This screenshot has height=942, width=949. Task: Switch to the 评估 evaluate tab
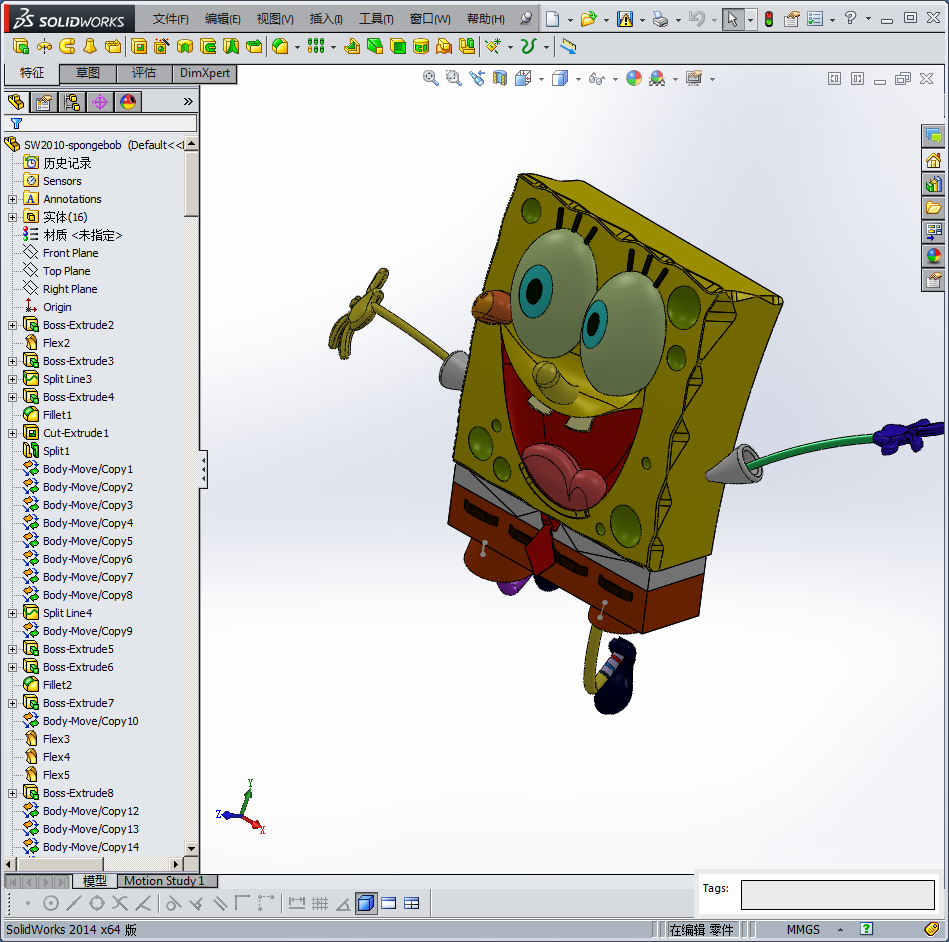[144, 73]
